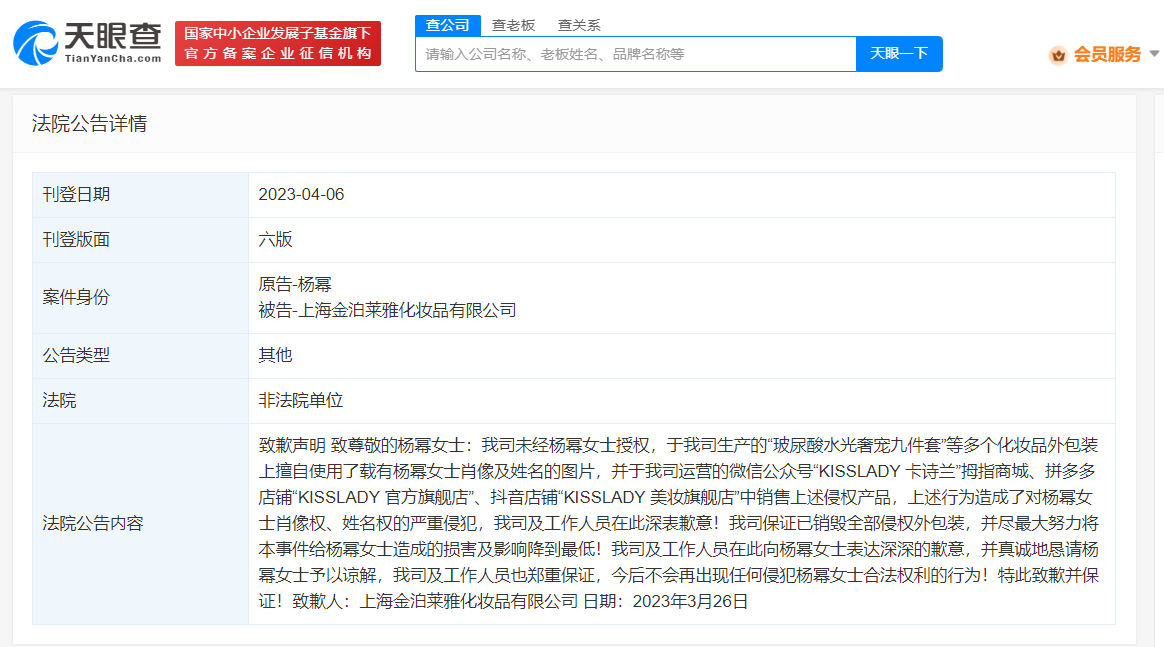Click the 刊登日期 row label
The width and height of the screenshot is (1164, 647).
(76, 194)
